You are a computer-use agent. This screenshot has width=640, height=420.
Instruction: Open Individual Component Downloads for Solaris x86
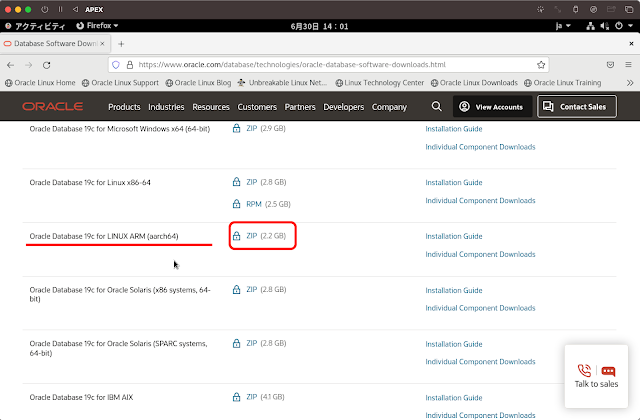(480, 308)
